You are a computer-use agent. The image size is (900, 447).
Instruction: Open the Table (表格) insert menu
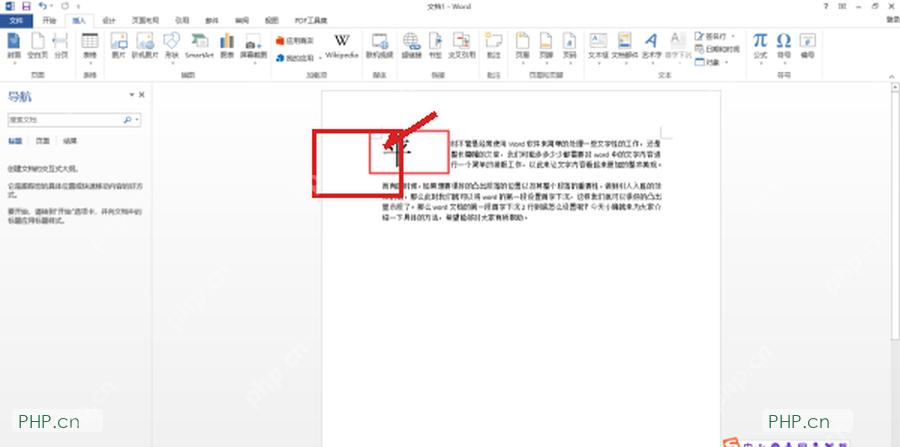tap(90, 48)
